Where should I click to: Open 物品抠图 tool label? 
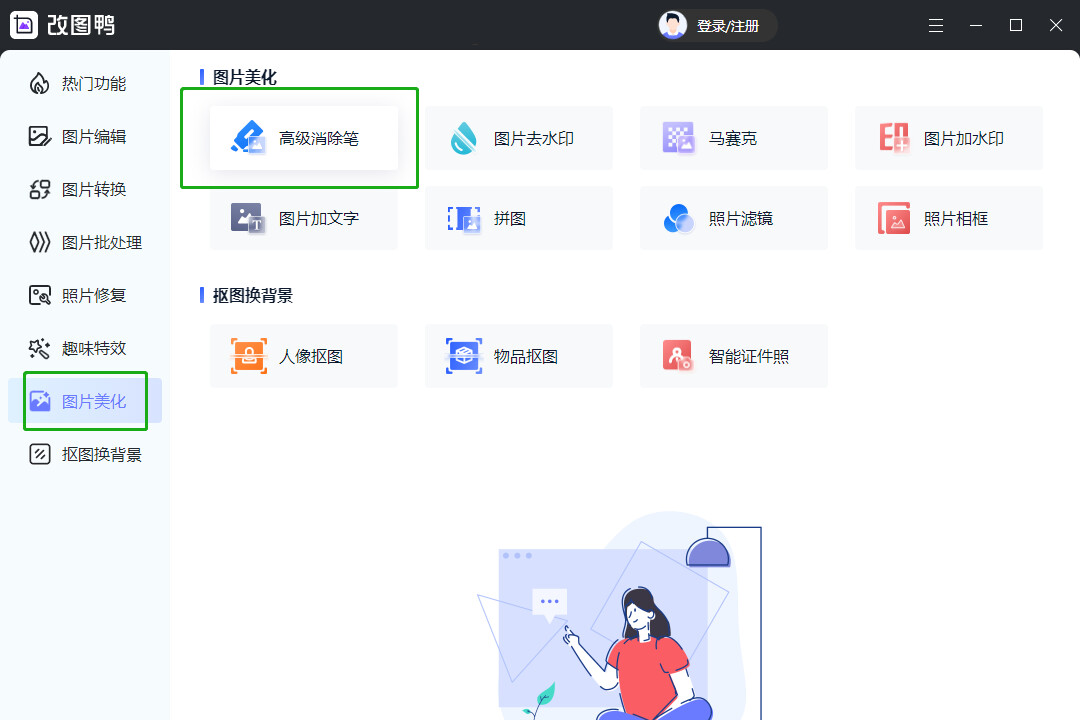pyautogui.click(x=526, y=356)
